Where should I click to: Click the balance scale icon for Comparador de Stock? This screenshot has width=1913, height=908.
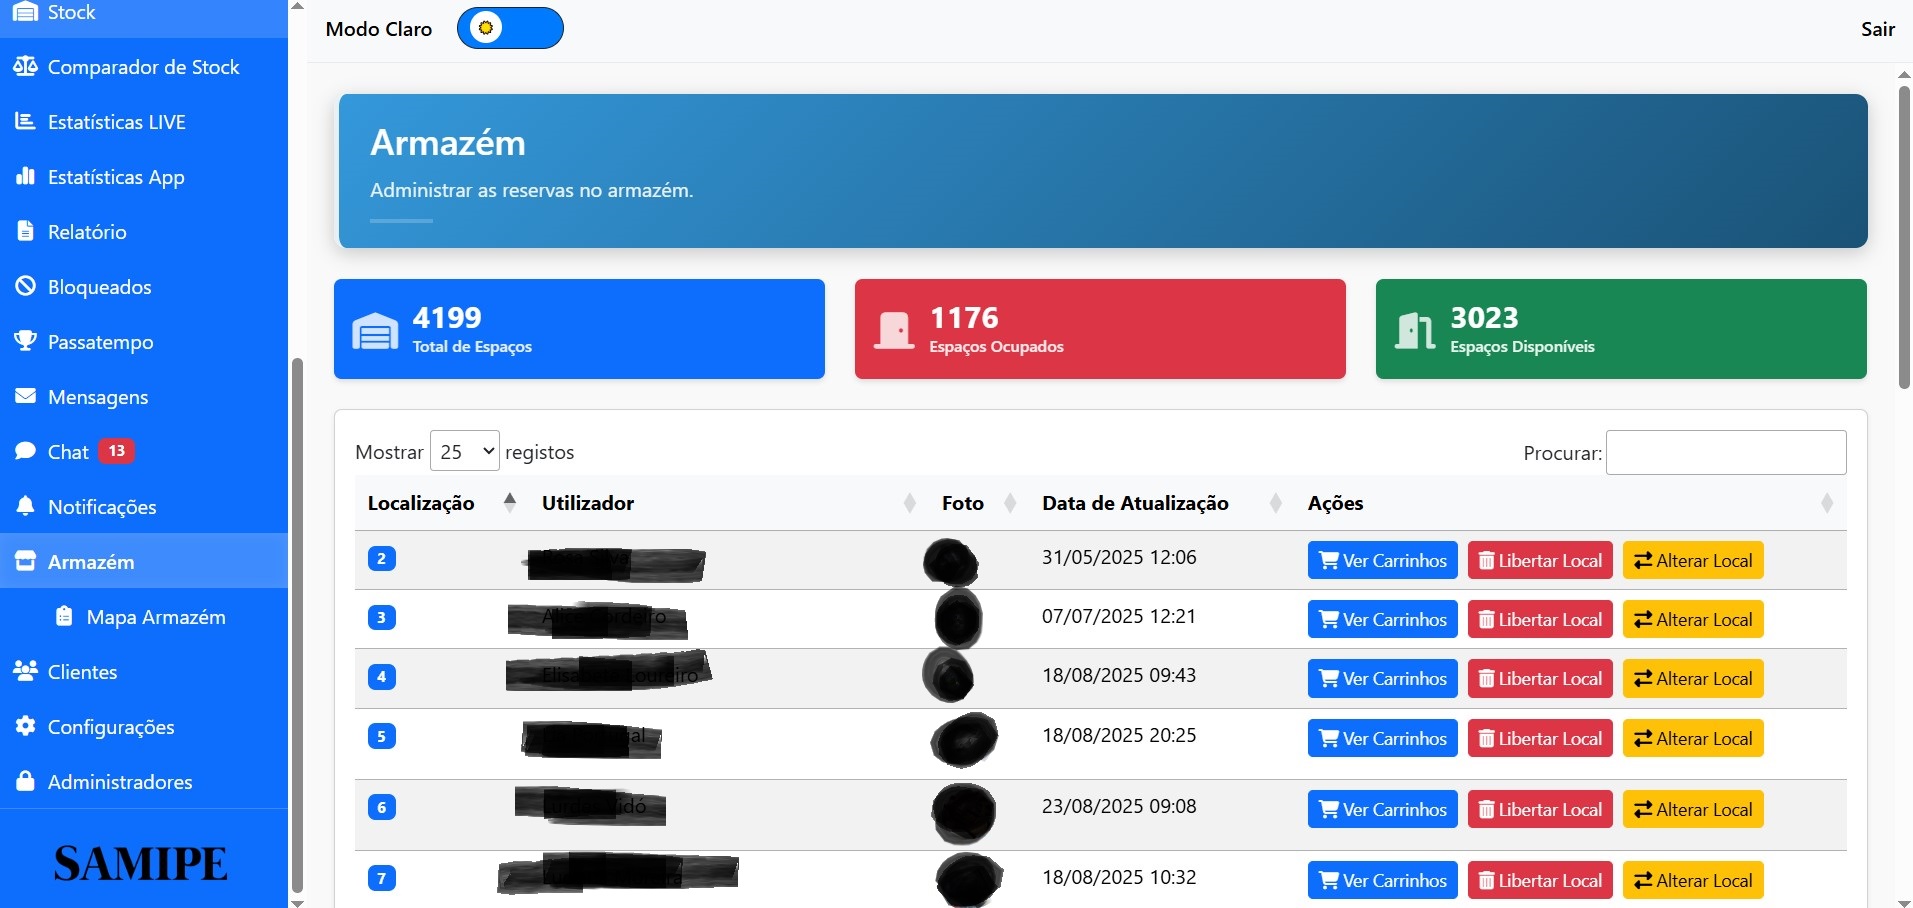pyautogui.click(x=25, y=66)
